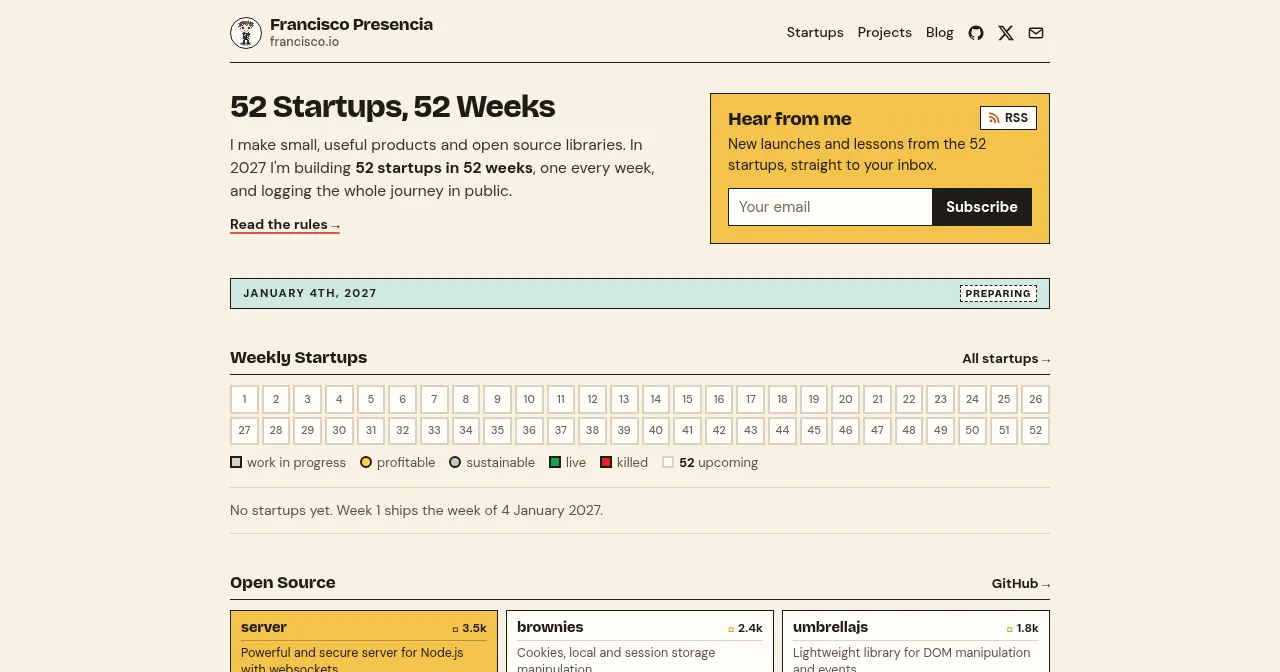Click the killed legend red square
1280x672 pixels.
[606, 462]
